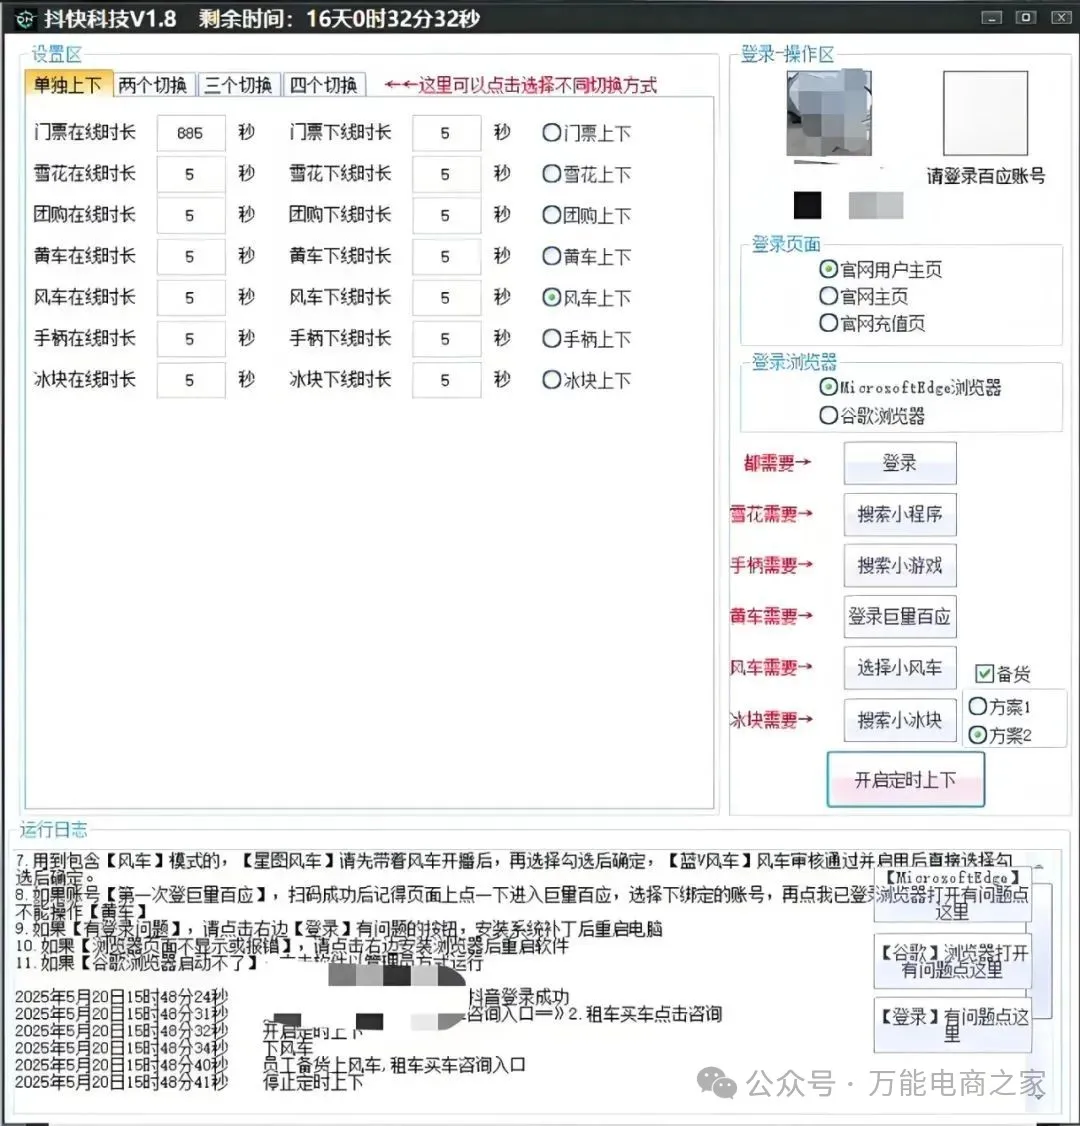Choose 官网充值页 login page option
The image size is (1080, 1126).
point(828,323)
